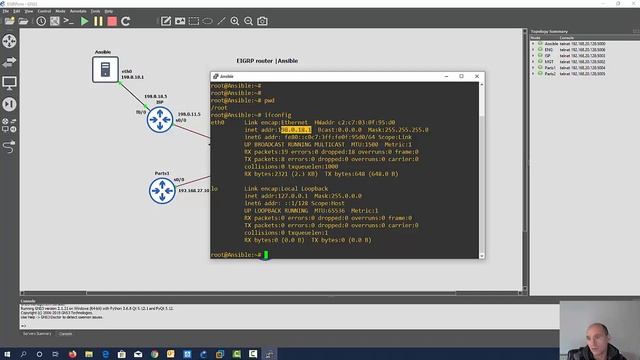Expand Ansible node in Topology Summary
This screenshot has width=640, height=360.
click(x=533, y=44)
